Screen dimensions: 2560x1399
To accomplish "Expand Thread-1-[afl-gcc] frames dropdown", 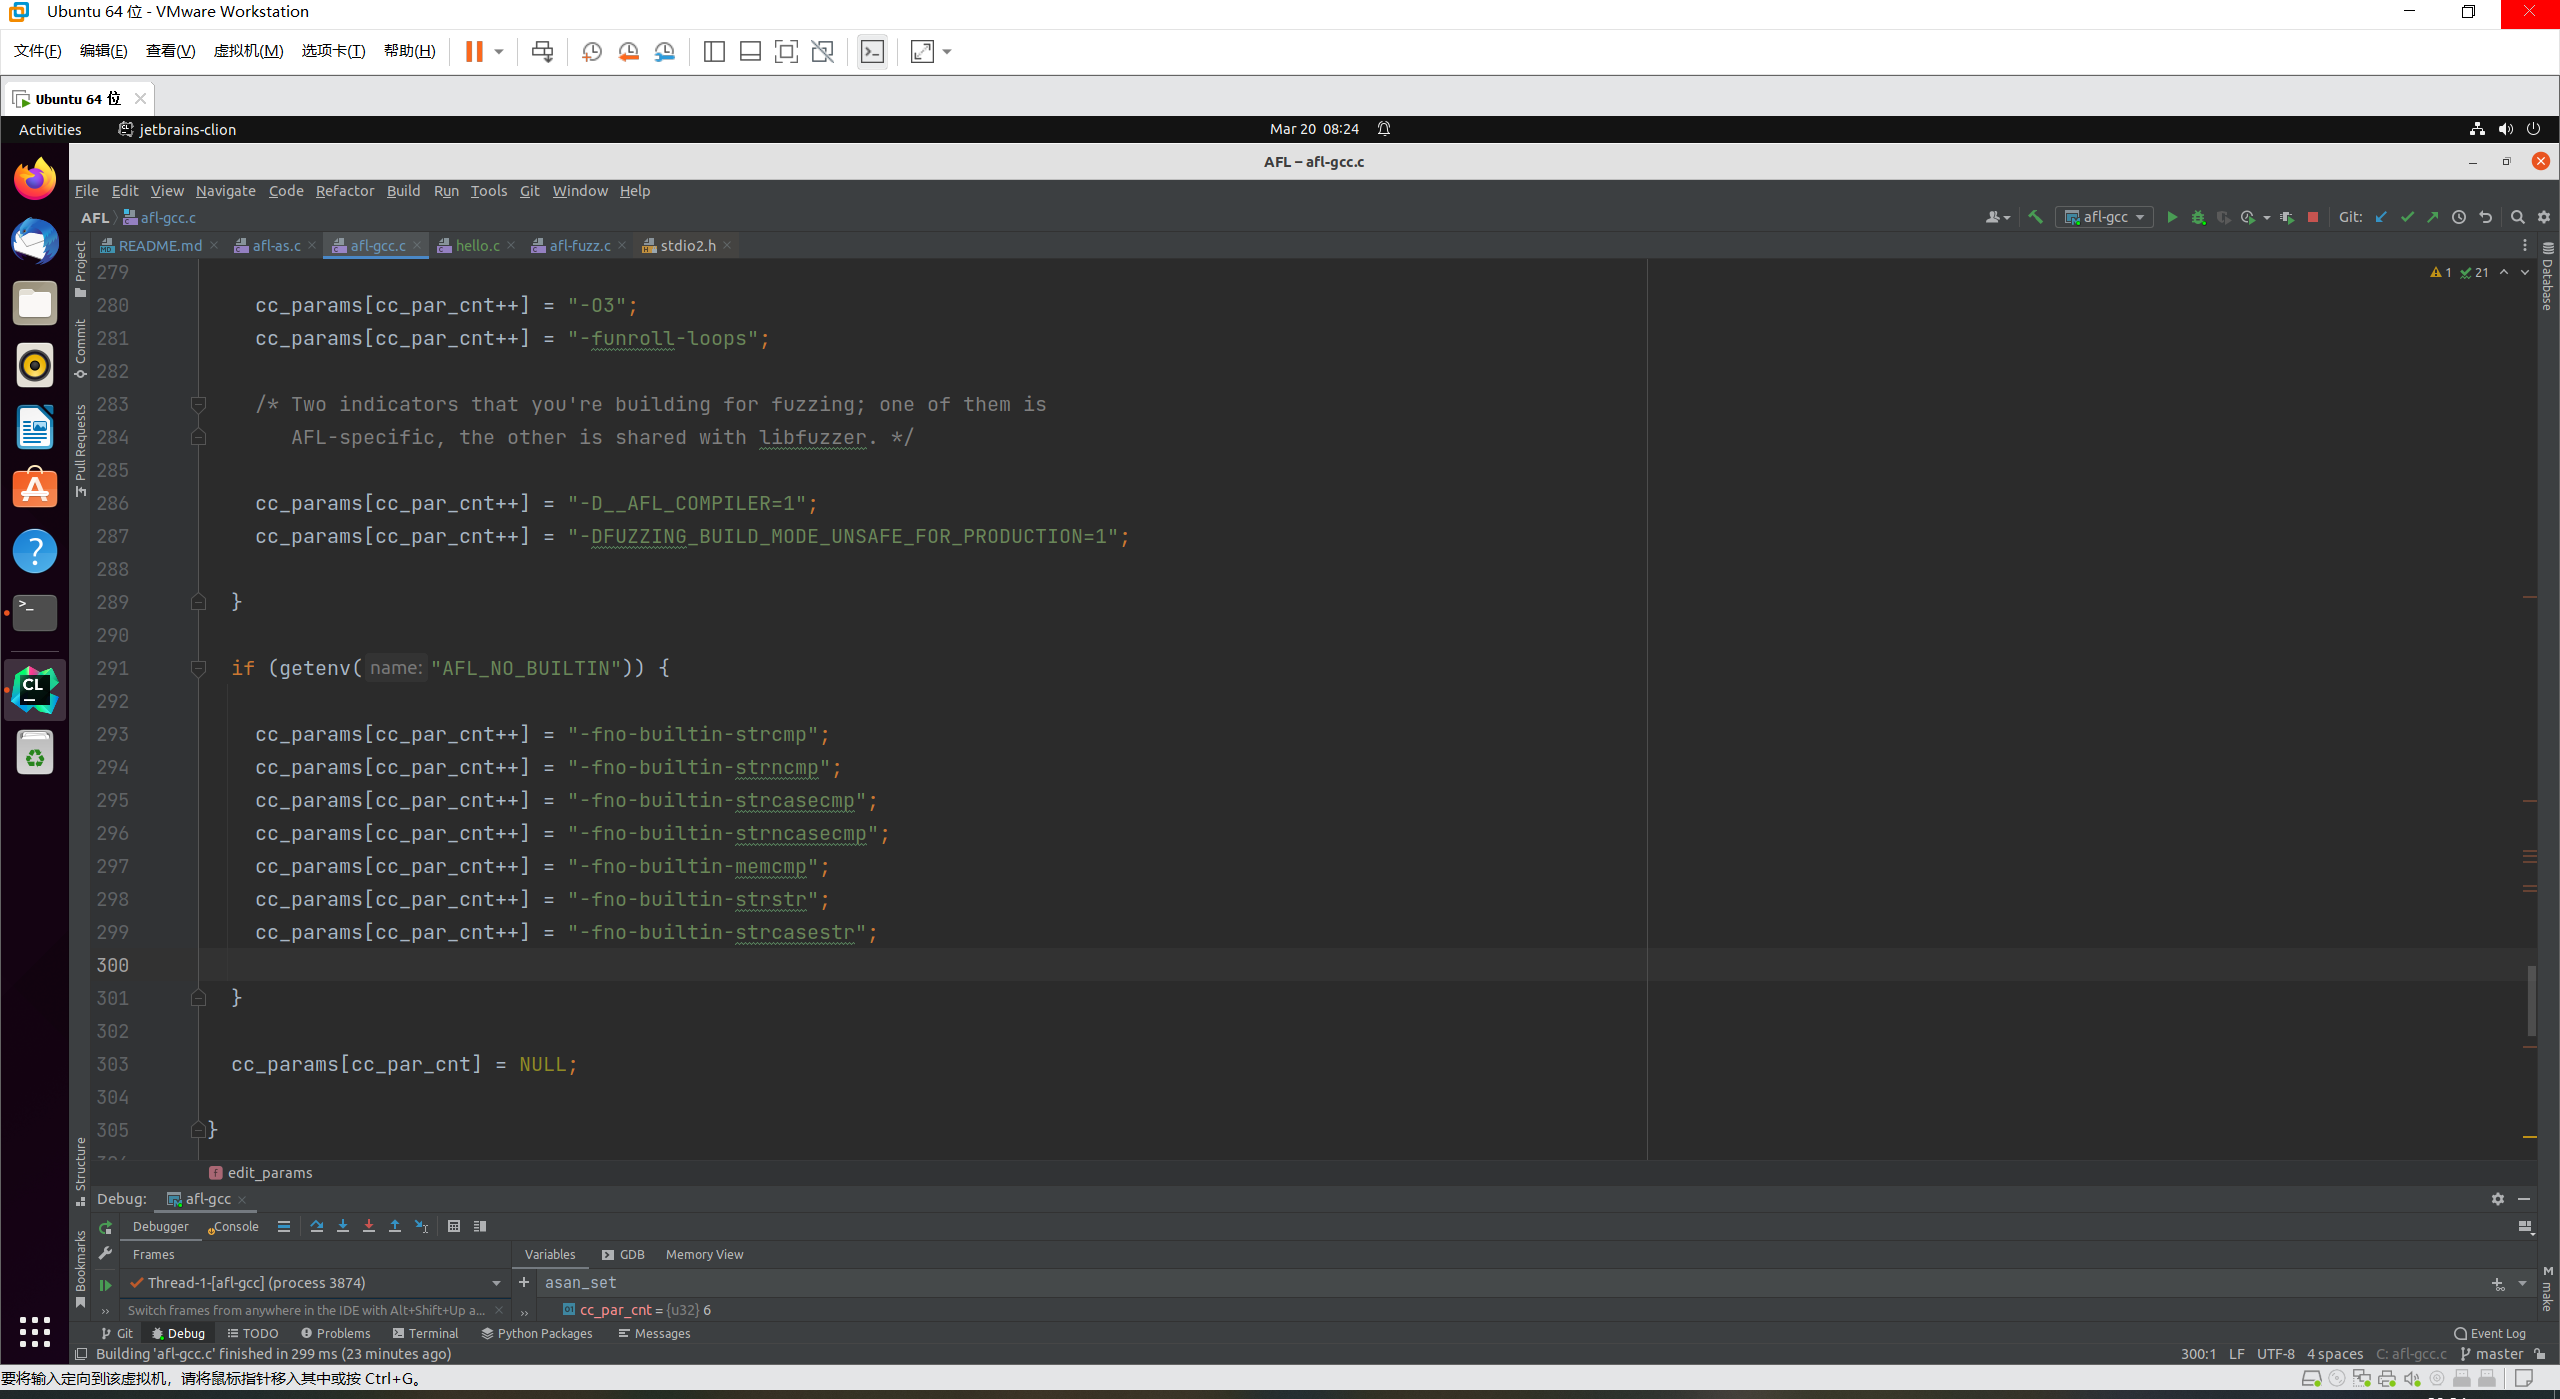I will (x=496, y=1283).
